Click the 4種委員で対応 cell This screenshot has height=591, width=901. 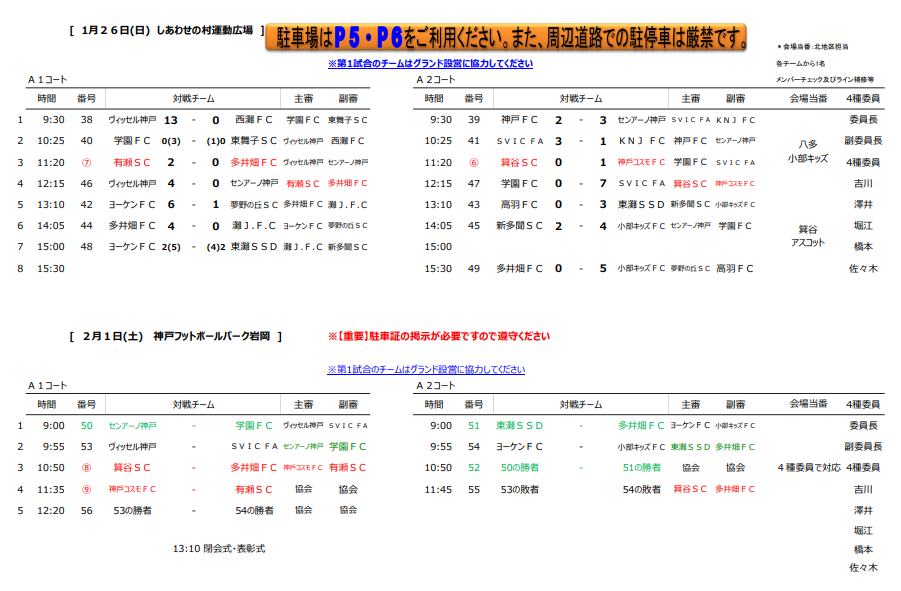808,468
